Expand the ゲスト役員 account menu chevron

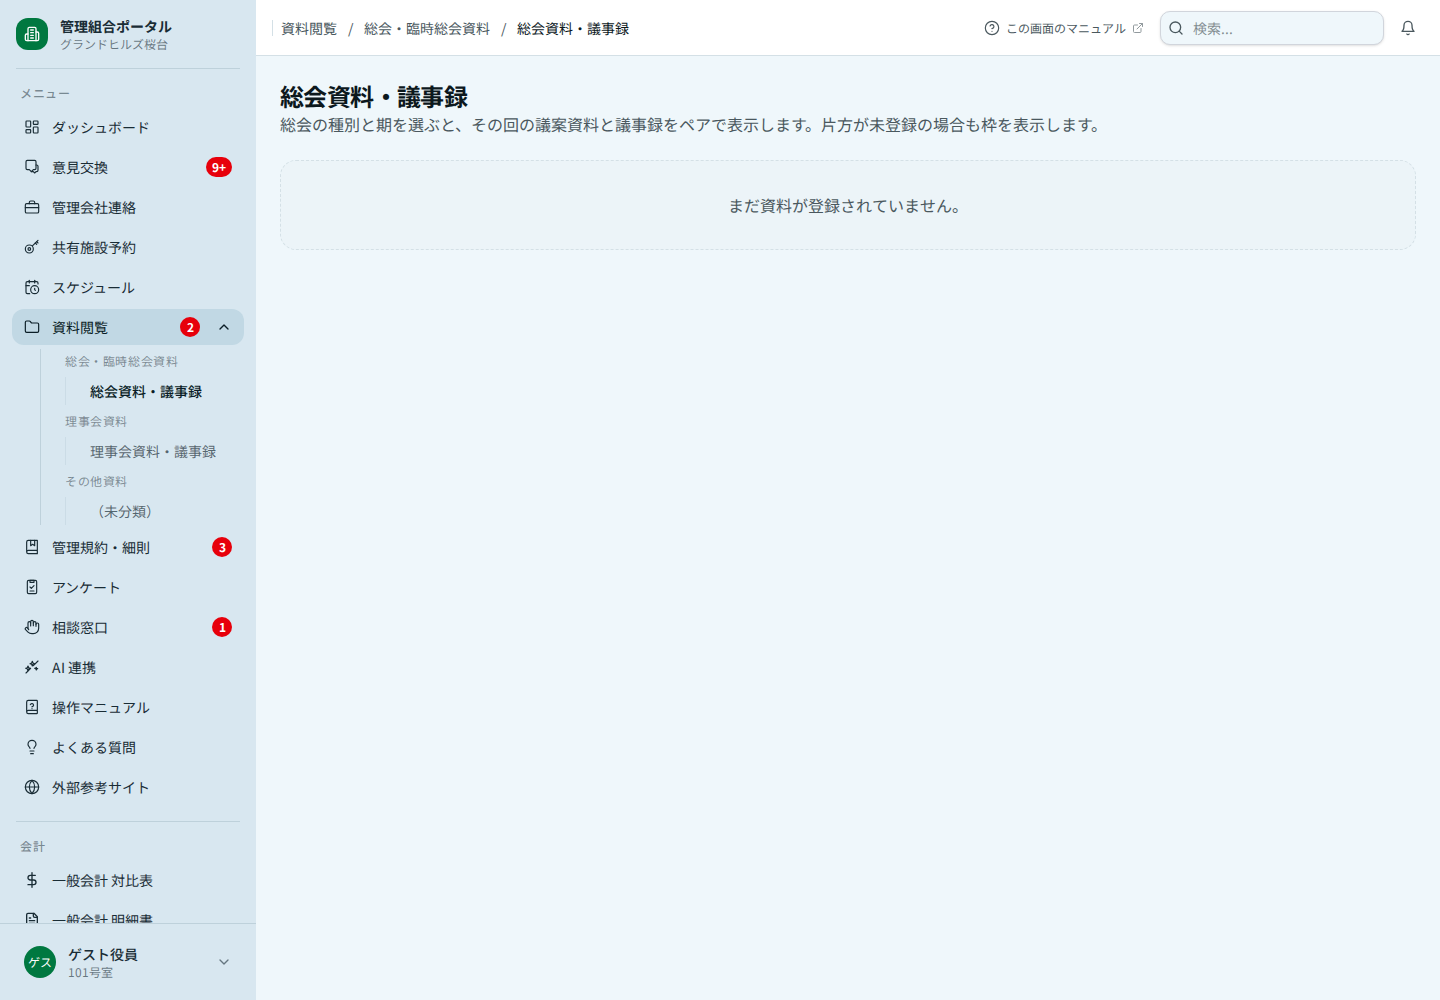224,962
